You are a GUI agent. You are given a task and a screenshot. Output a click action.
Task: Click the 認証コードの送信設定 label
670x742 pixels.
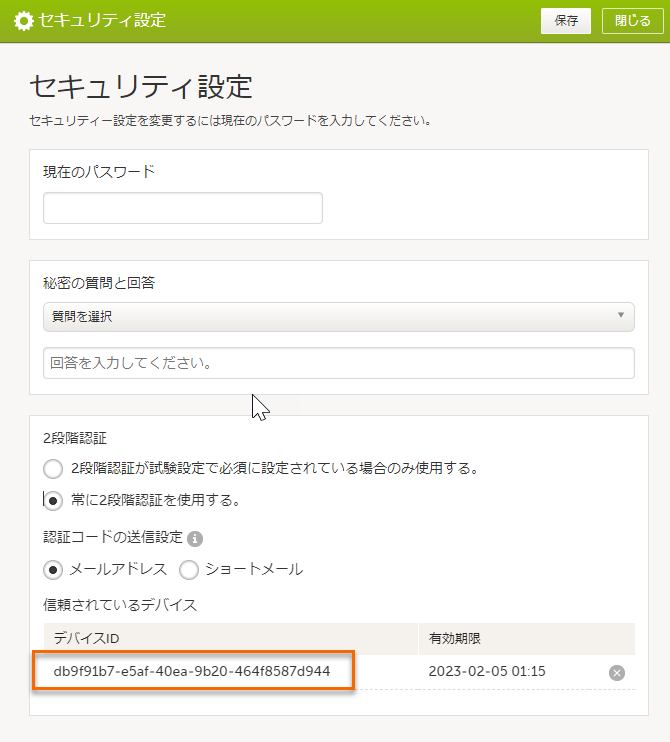coord(113,537)
